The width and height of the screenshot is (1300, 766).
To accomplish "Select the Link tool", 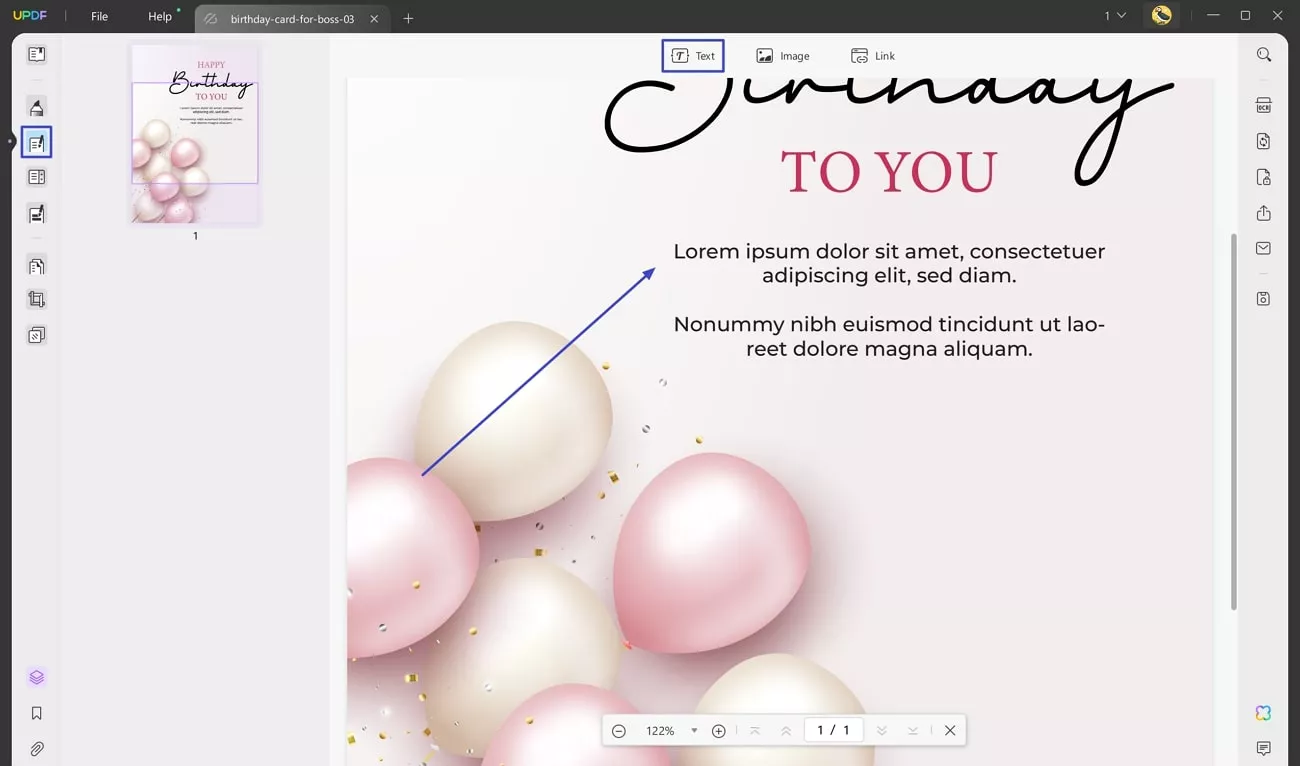I will pyautogui.click(x=873, y=55).
